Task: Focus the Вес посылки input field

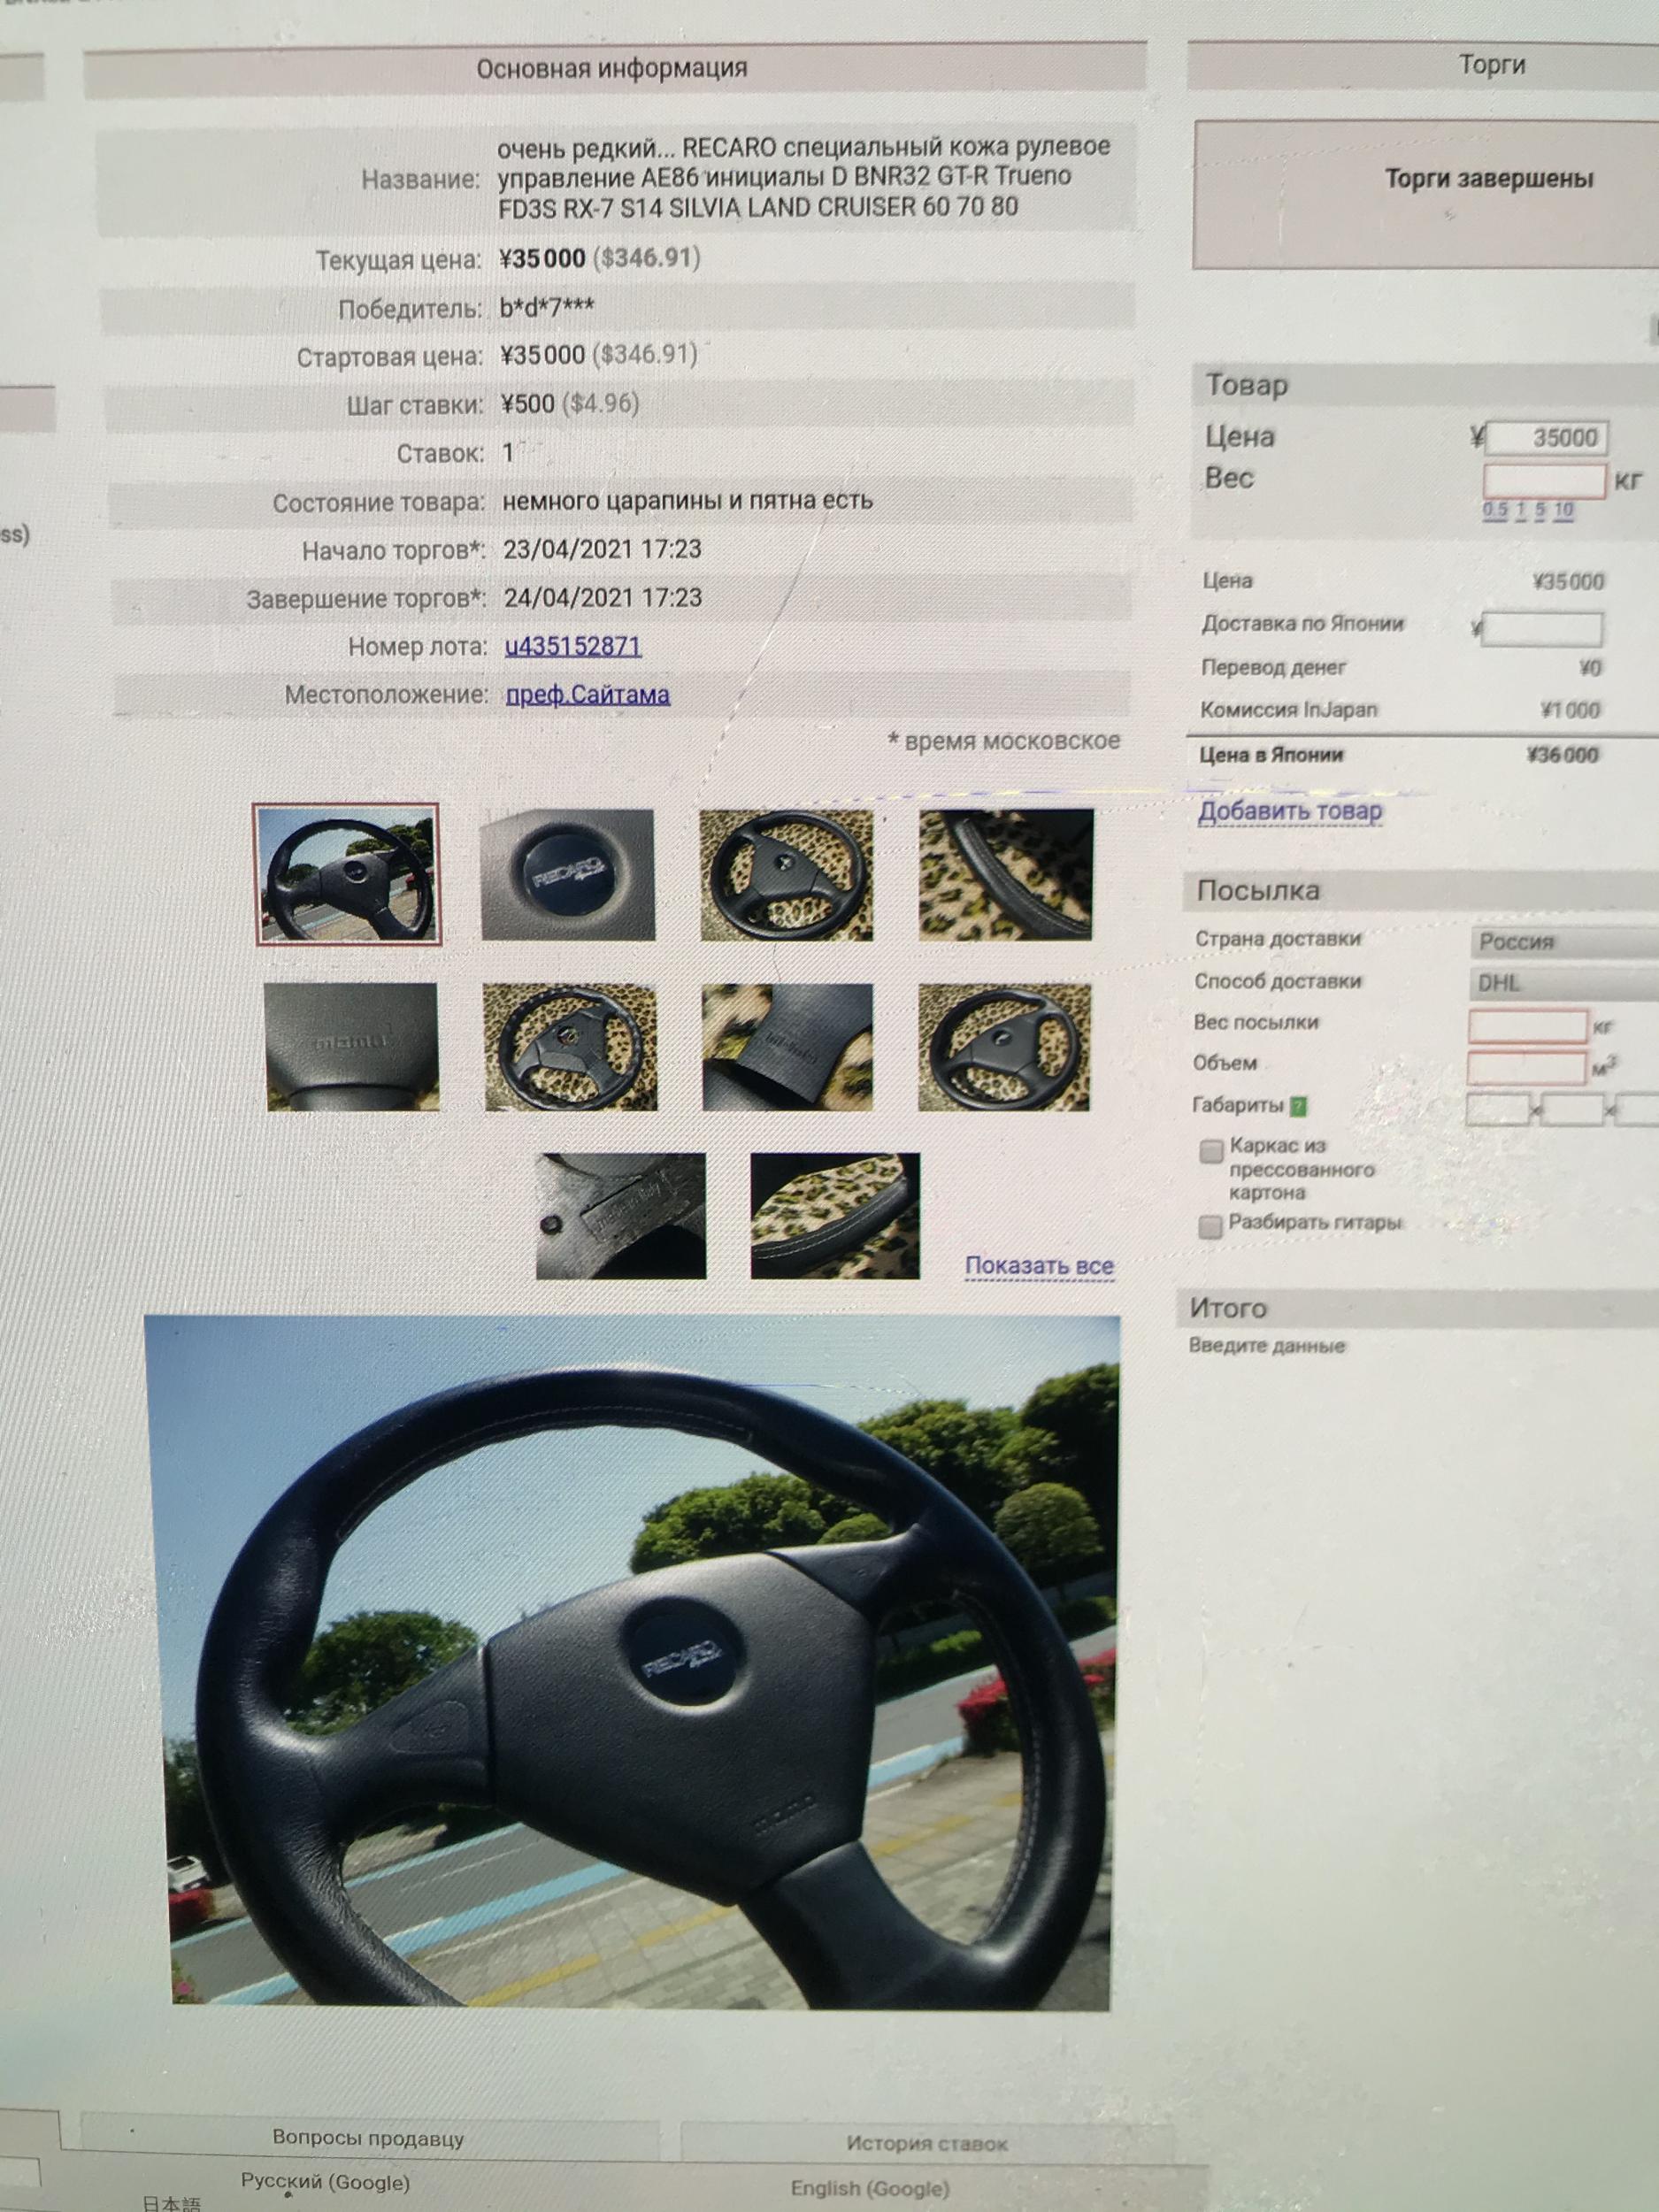Action: click(1528, 1026)
